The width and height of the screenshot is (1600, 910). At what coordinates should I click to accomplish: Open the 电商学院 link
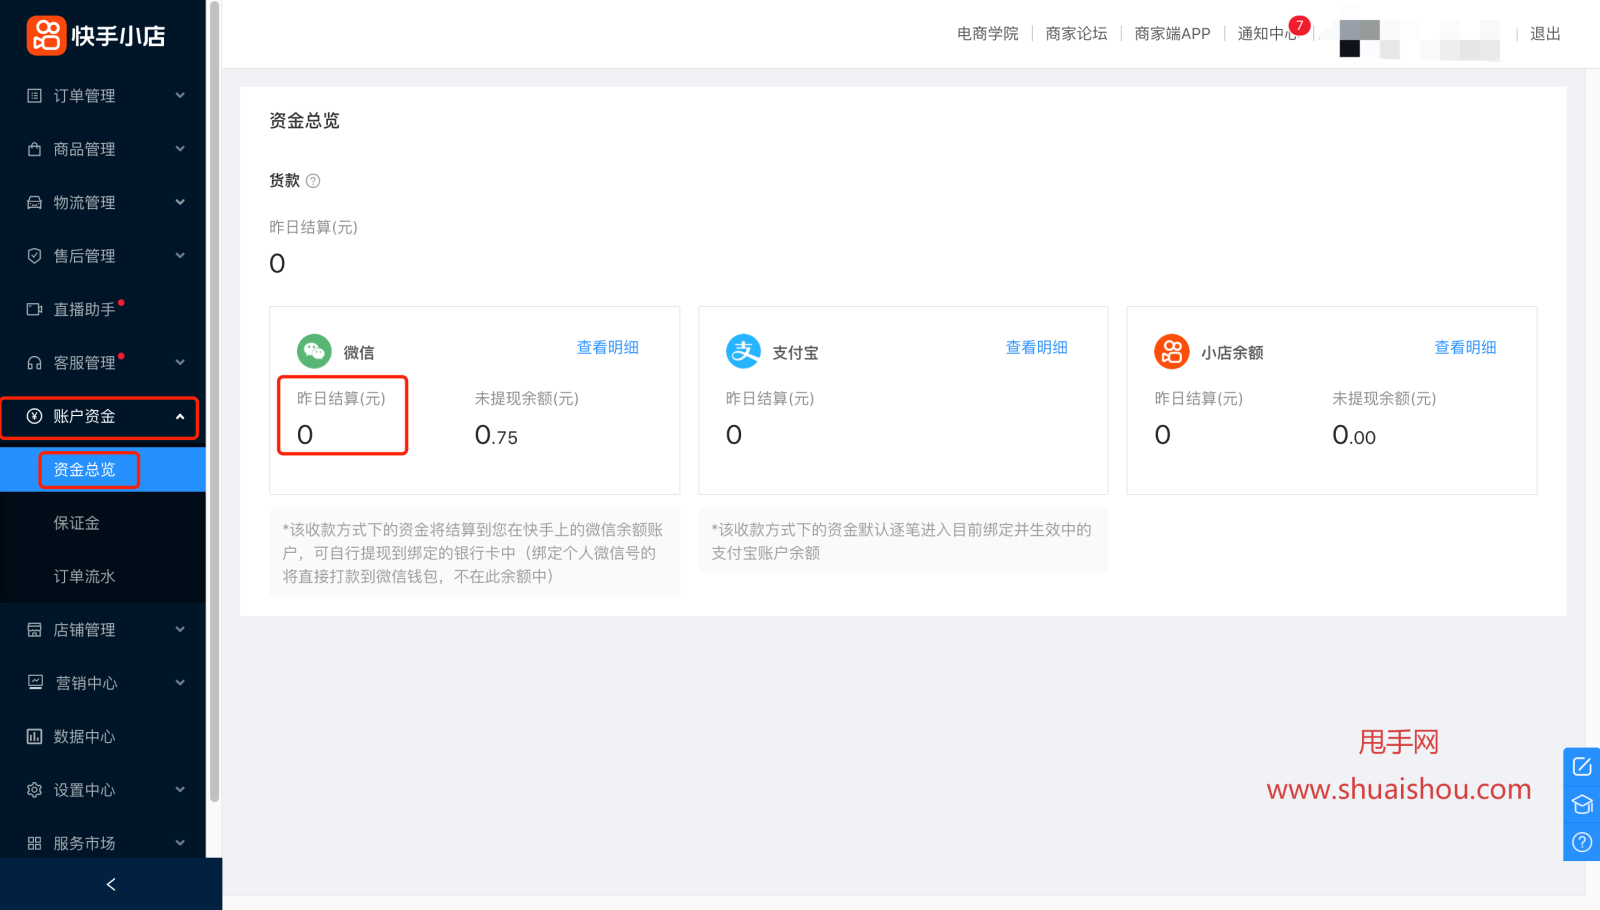point(988,34)
